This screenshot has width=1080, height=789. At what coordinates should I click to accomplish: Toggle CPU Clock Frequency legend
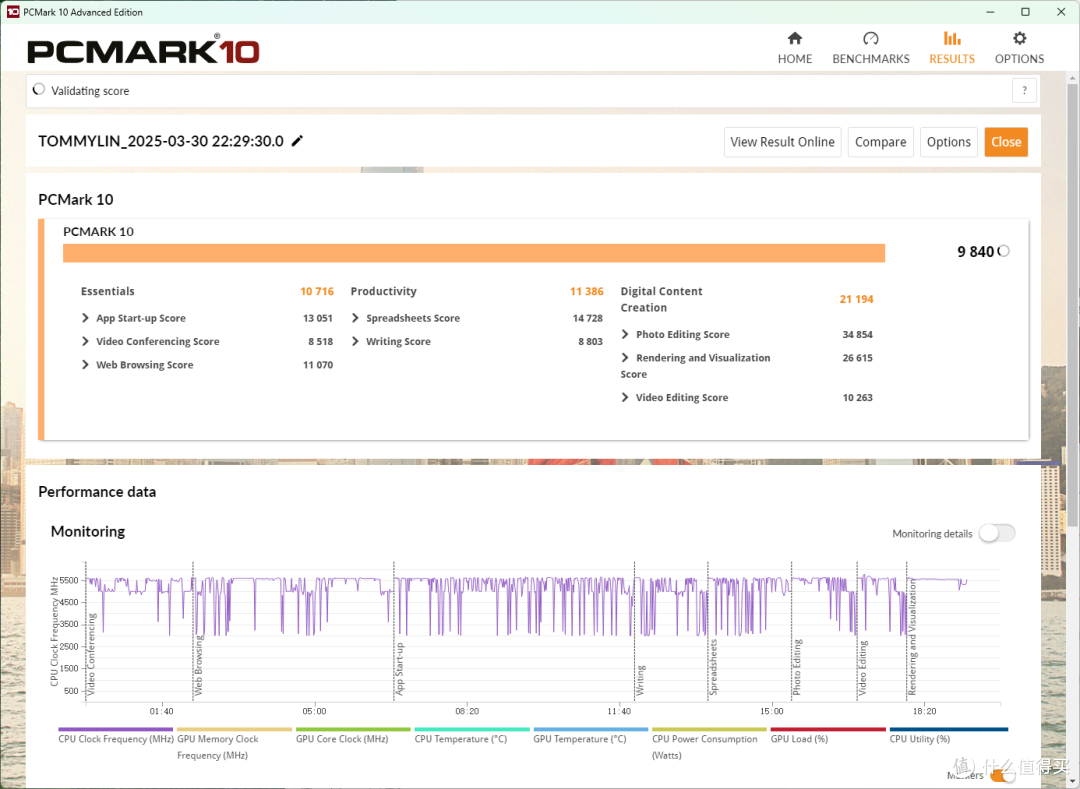[116, 735]
